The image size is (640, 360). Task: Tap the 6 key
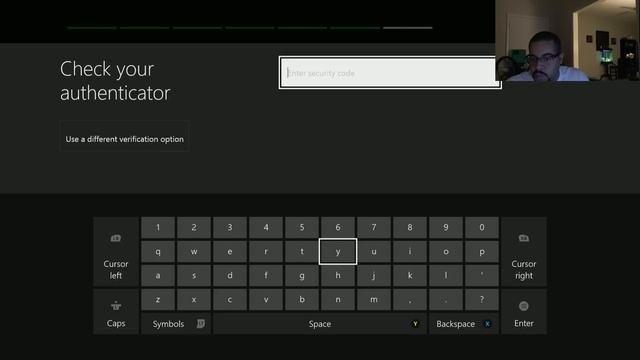[x=338, y=227]
